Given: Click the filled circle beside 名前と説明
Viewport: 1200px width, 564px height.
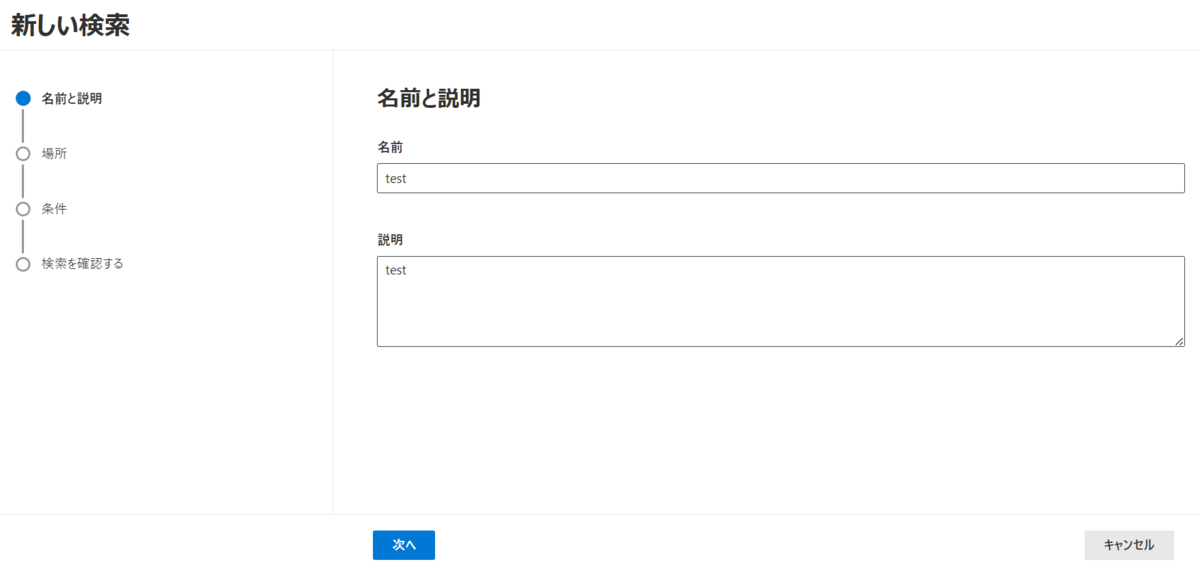Looking at the screenshot, I should 23,99.
